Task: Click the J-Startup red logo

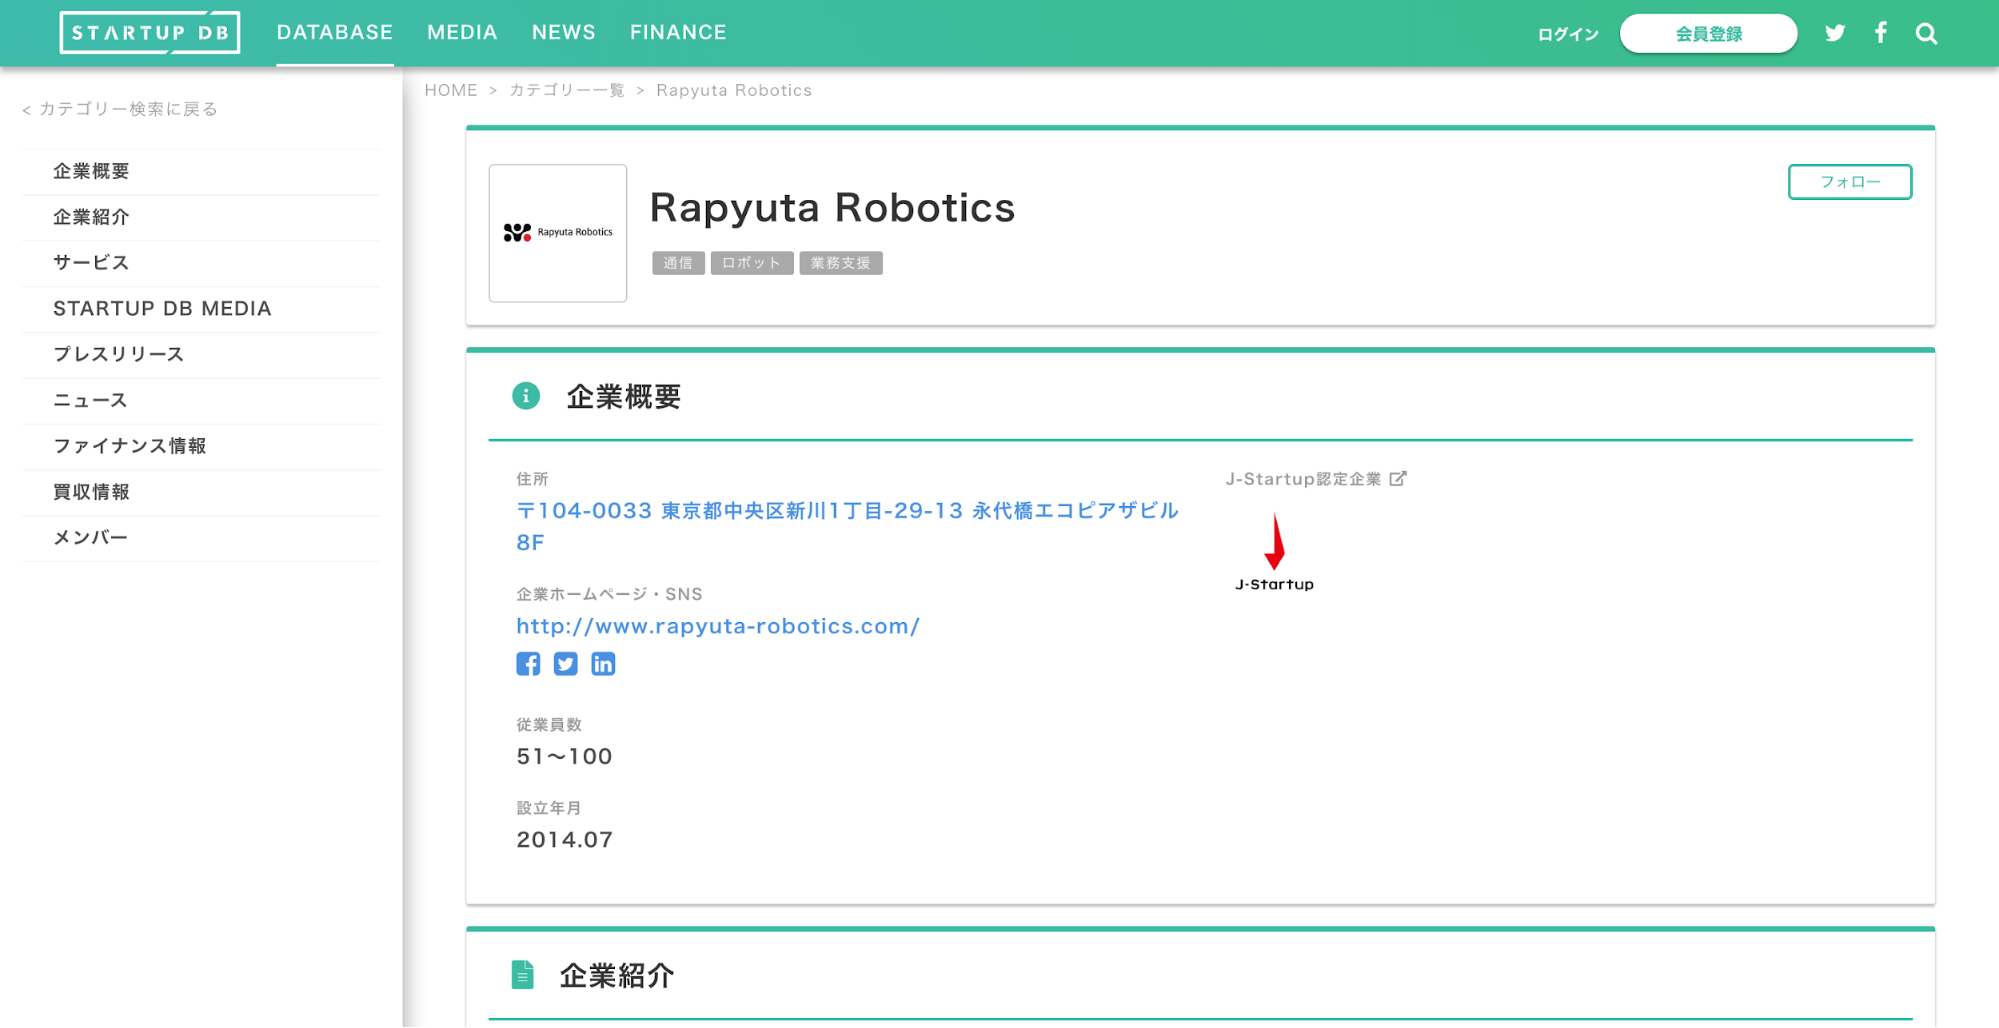Action: click(x=1274, y=552)
